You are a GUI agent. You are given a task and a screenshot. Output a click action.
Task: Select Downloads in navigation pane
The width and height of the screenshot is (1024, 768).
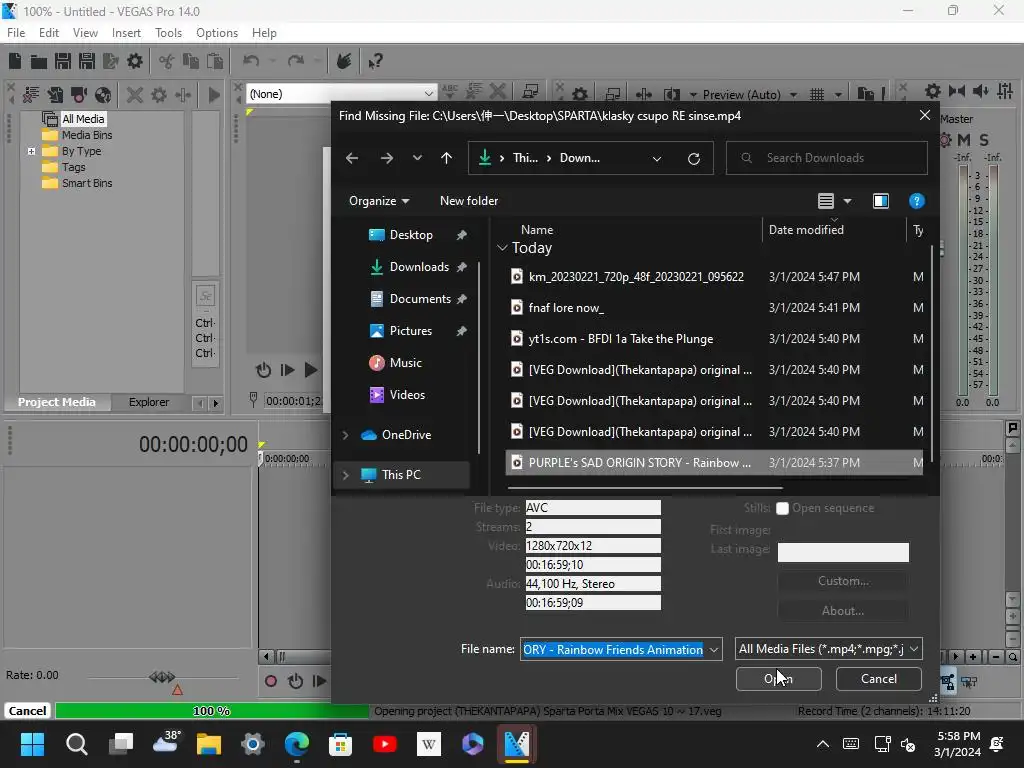418,267
